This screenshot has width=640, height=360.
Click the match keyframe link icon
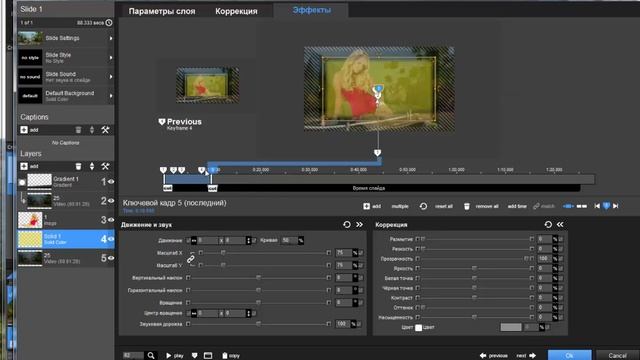pyautogui.click(x=536, y=206)
